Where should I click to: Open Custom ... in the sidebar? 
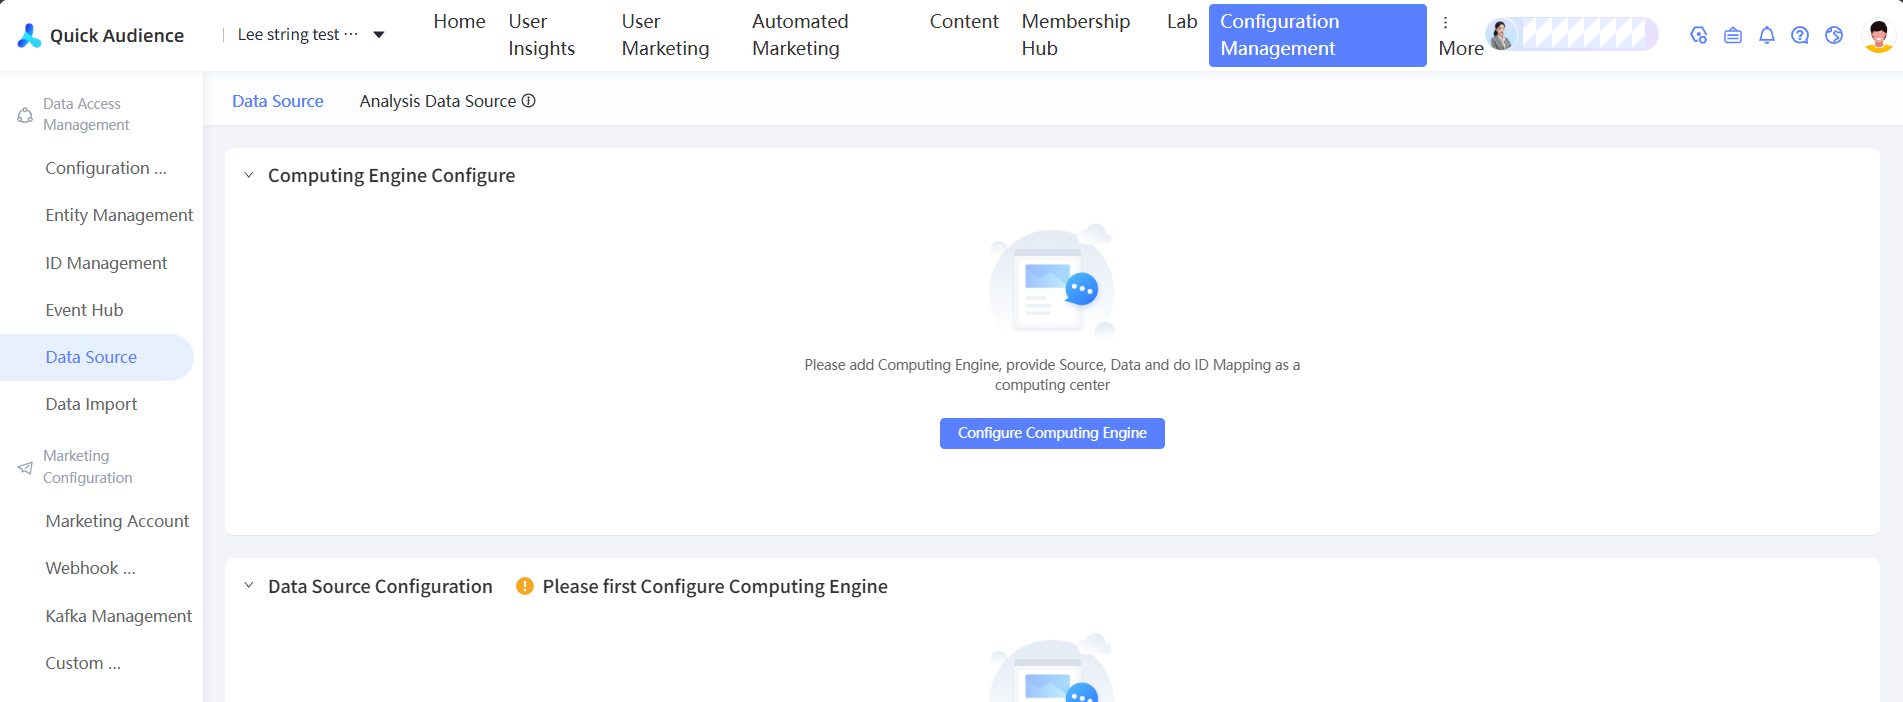[83, 663]
